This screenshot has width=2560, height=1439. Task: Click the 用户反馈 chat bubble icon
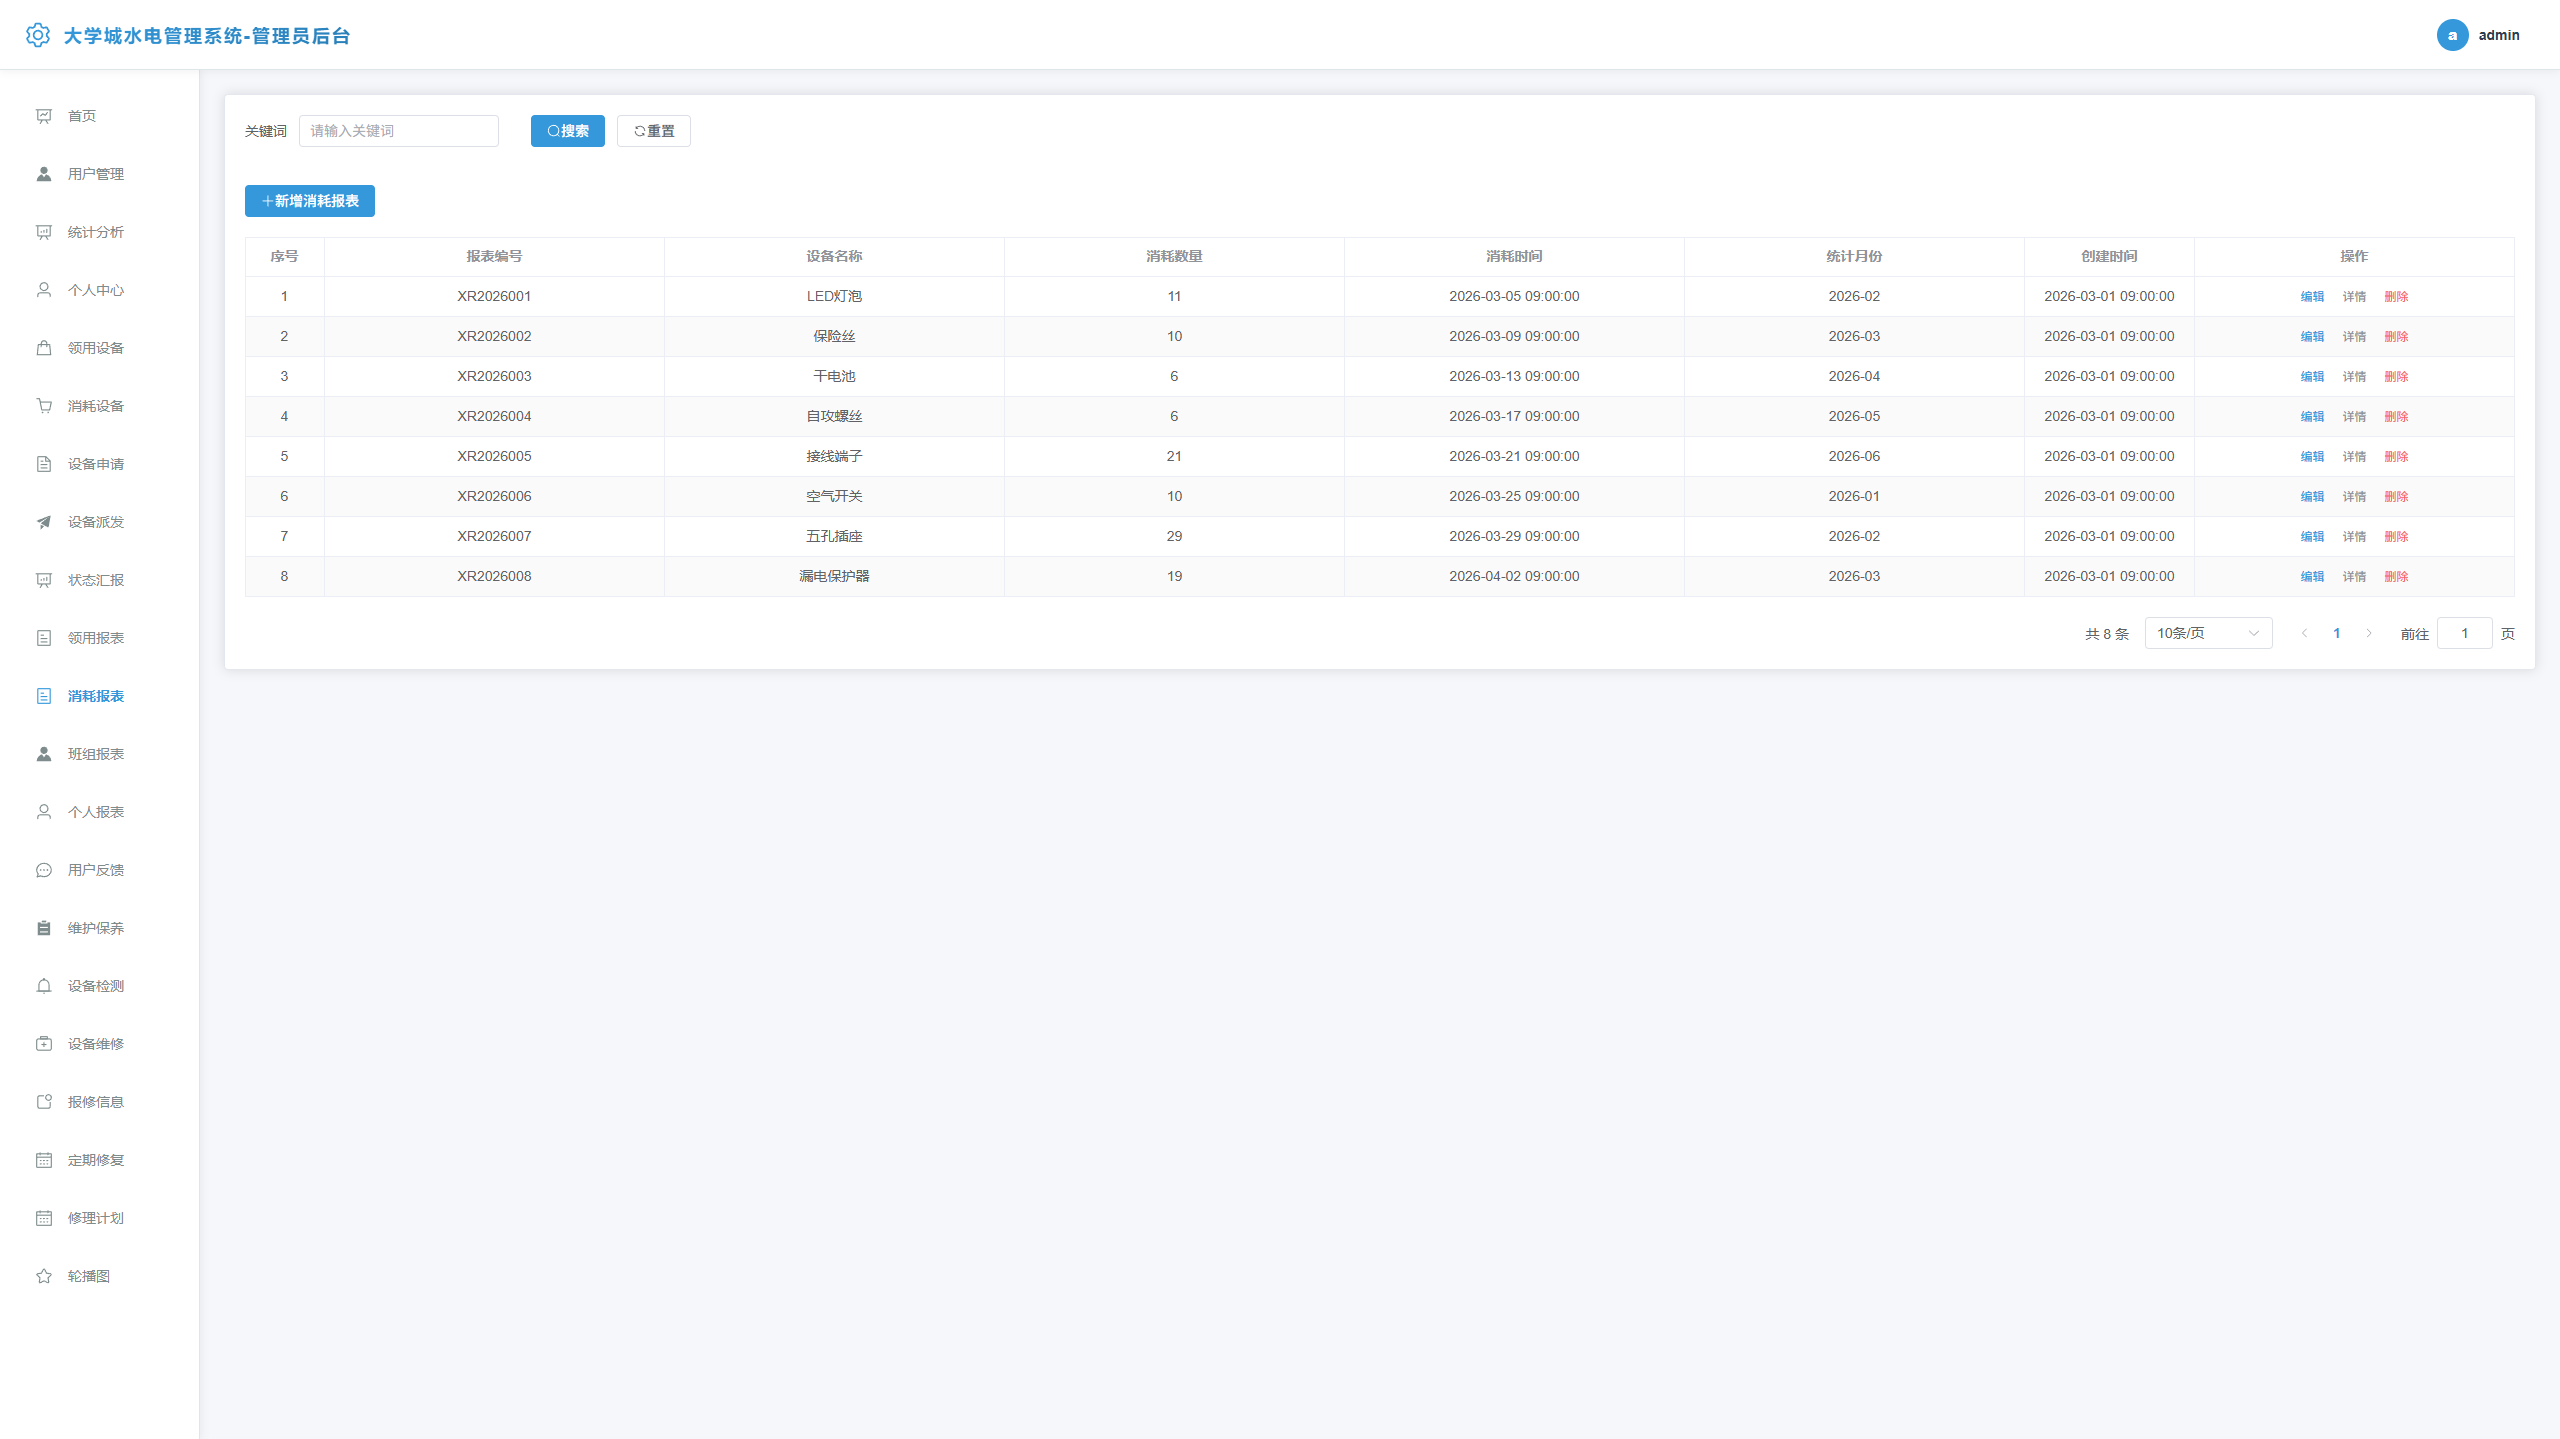44,870
